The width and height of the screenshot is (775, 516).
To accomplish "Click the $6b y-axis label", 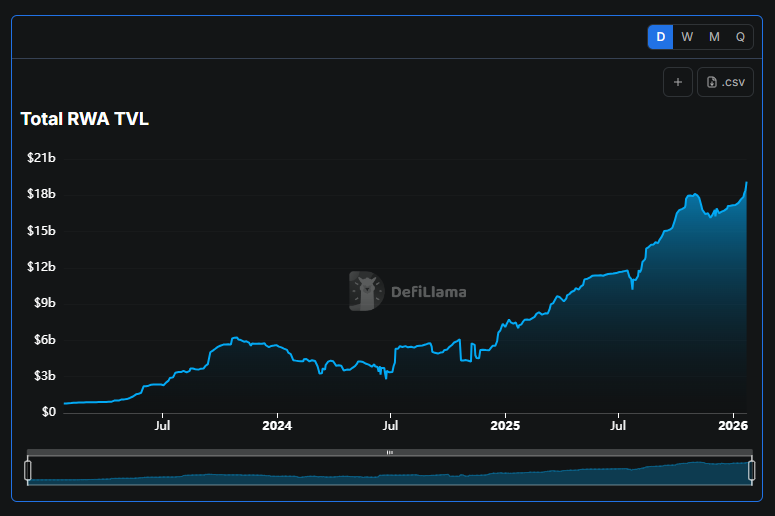I will (x=44, y=340).
